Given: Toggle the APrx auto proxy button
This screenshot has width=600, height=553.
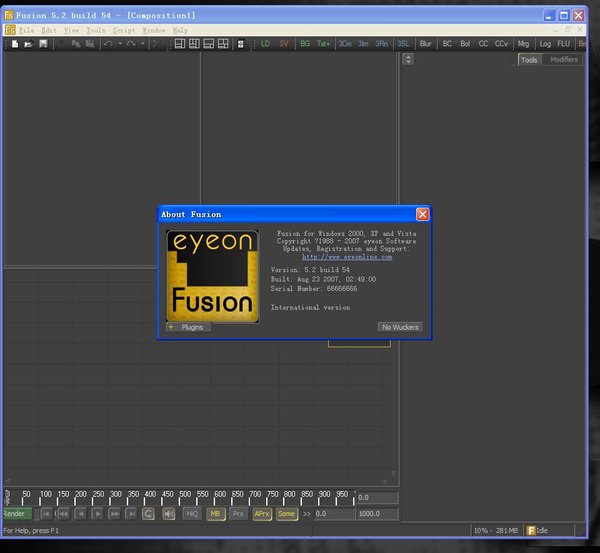Looking at the screenshot, I should pos(262,513).
